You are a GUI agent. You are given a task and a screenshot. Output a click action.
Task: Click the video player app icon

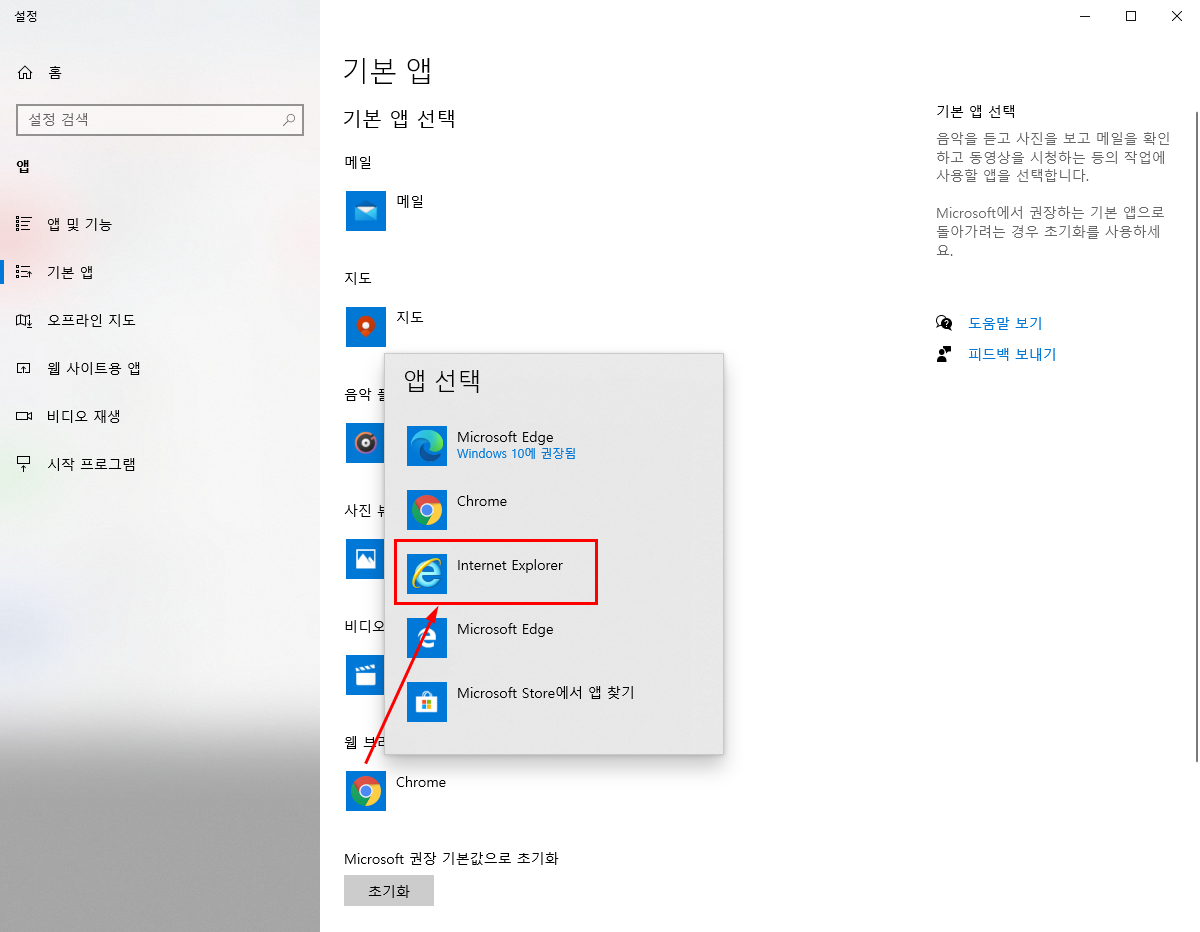tap(365, 675)
